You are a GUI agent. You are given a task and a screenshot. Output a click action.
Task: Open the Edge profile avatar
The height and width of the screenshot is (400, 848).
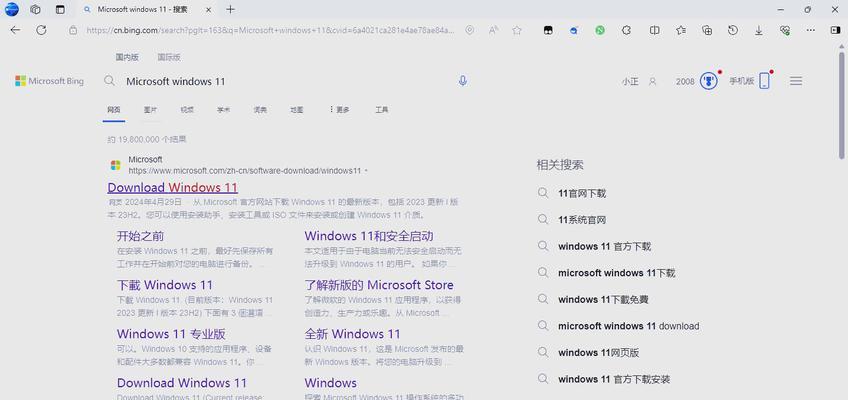click(11, 9)
